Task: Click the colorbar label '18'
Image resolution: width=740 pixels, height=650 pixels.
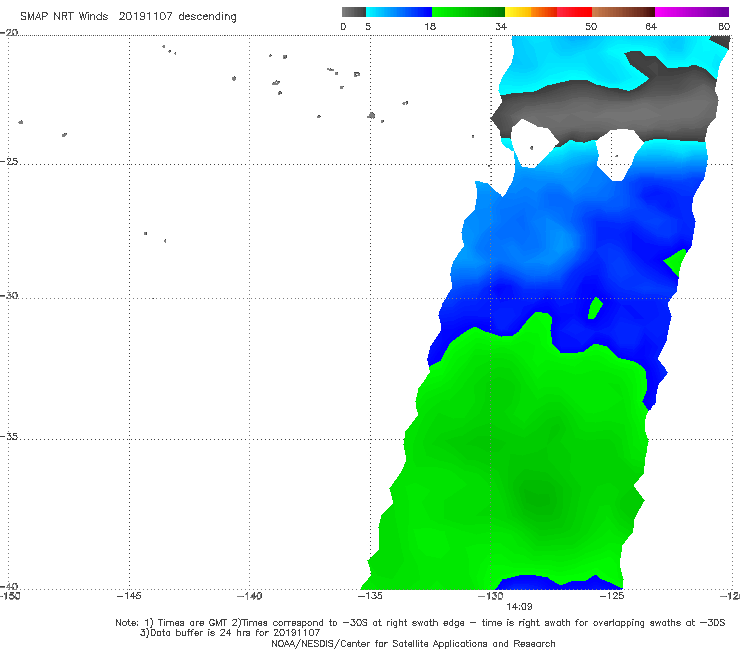Action: (x=430, y=27)
